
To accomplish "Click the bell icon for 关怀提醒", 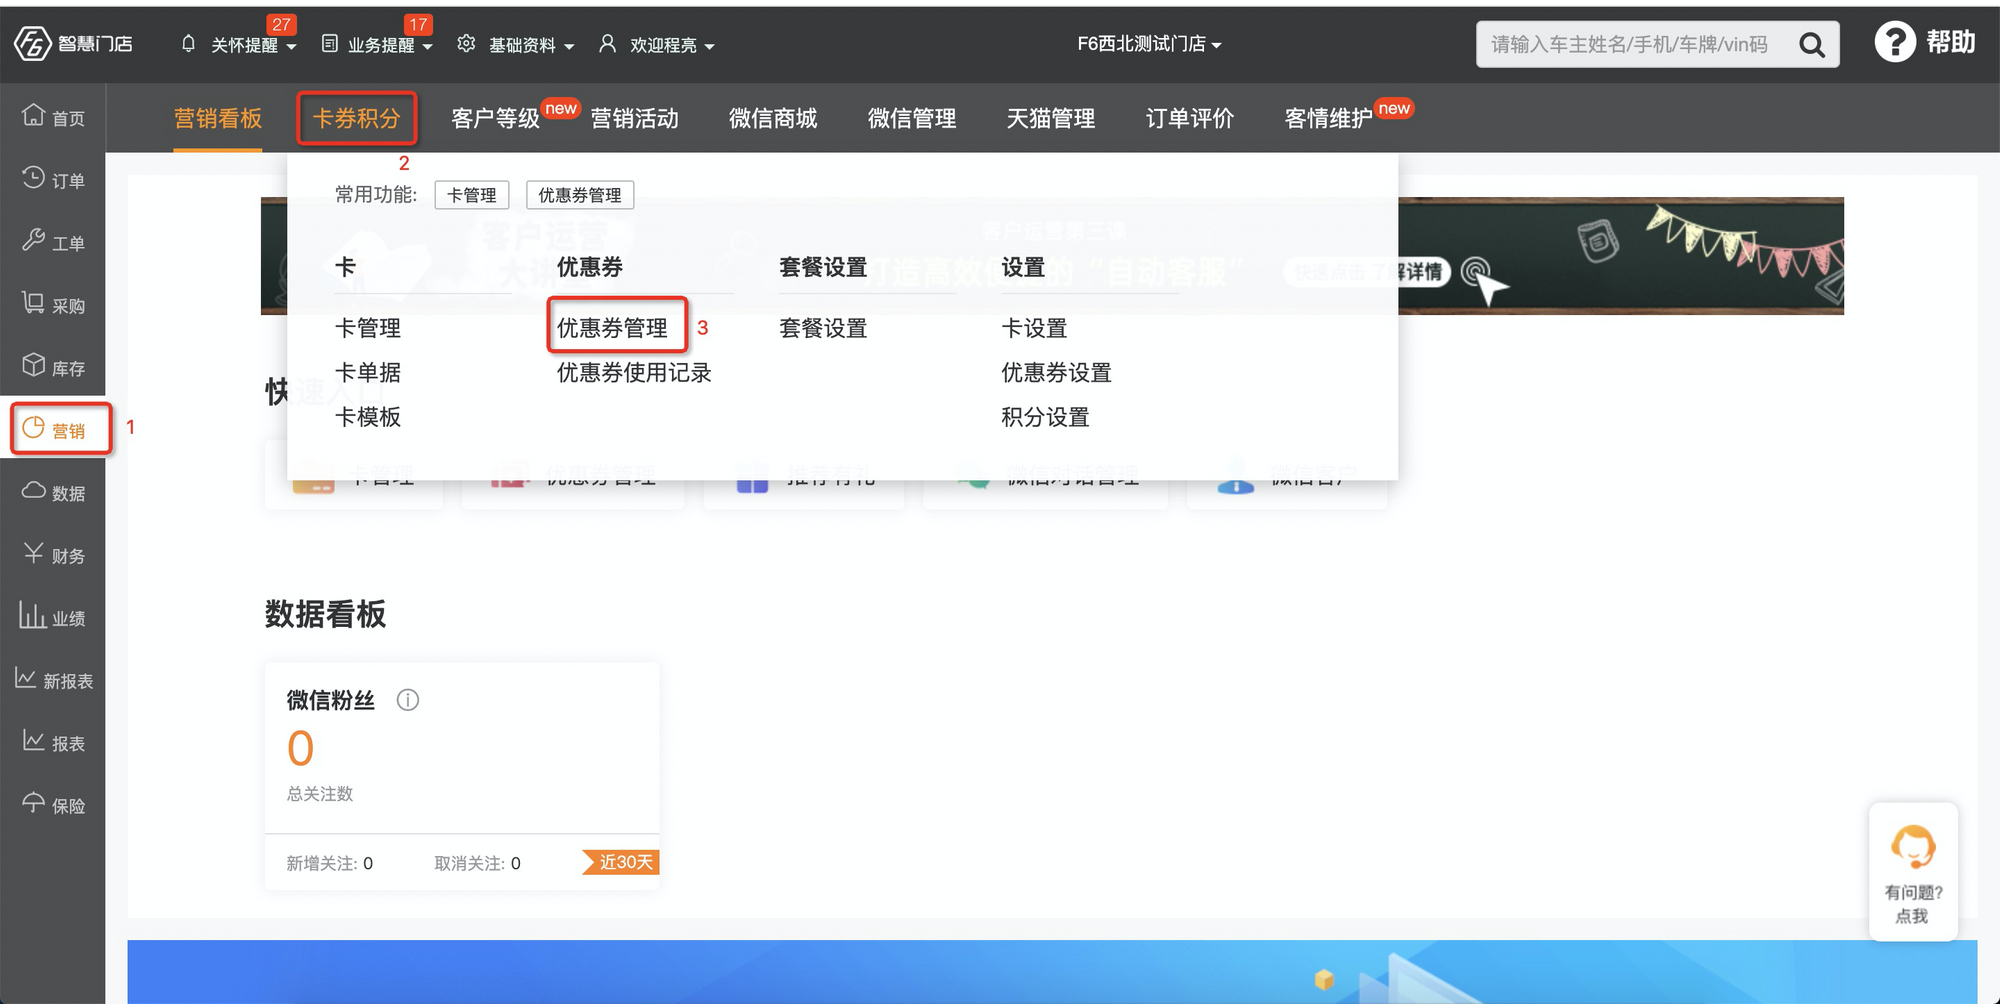I will [188, 44].
